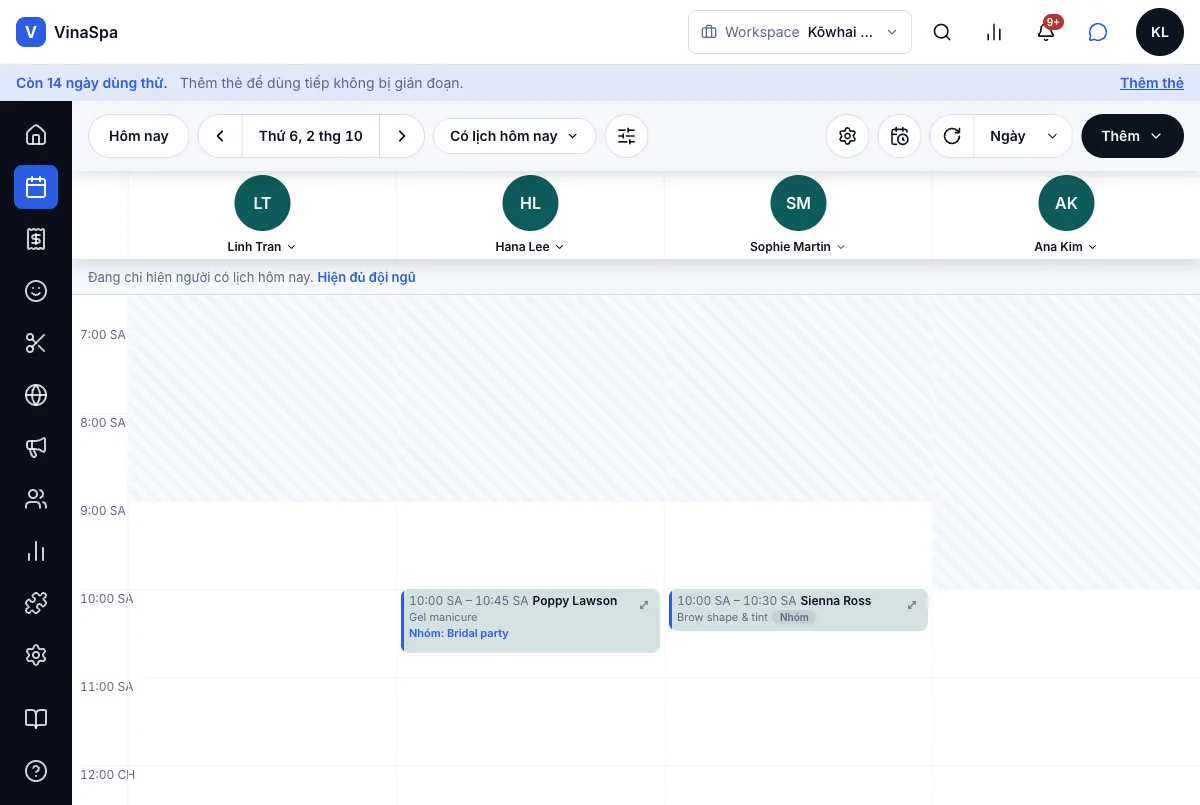Open the calendar clock icon in toolbar

pos(900,136)
